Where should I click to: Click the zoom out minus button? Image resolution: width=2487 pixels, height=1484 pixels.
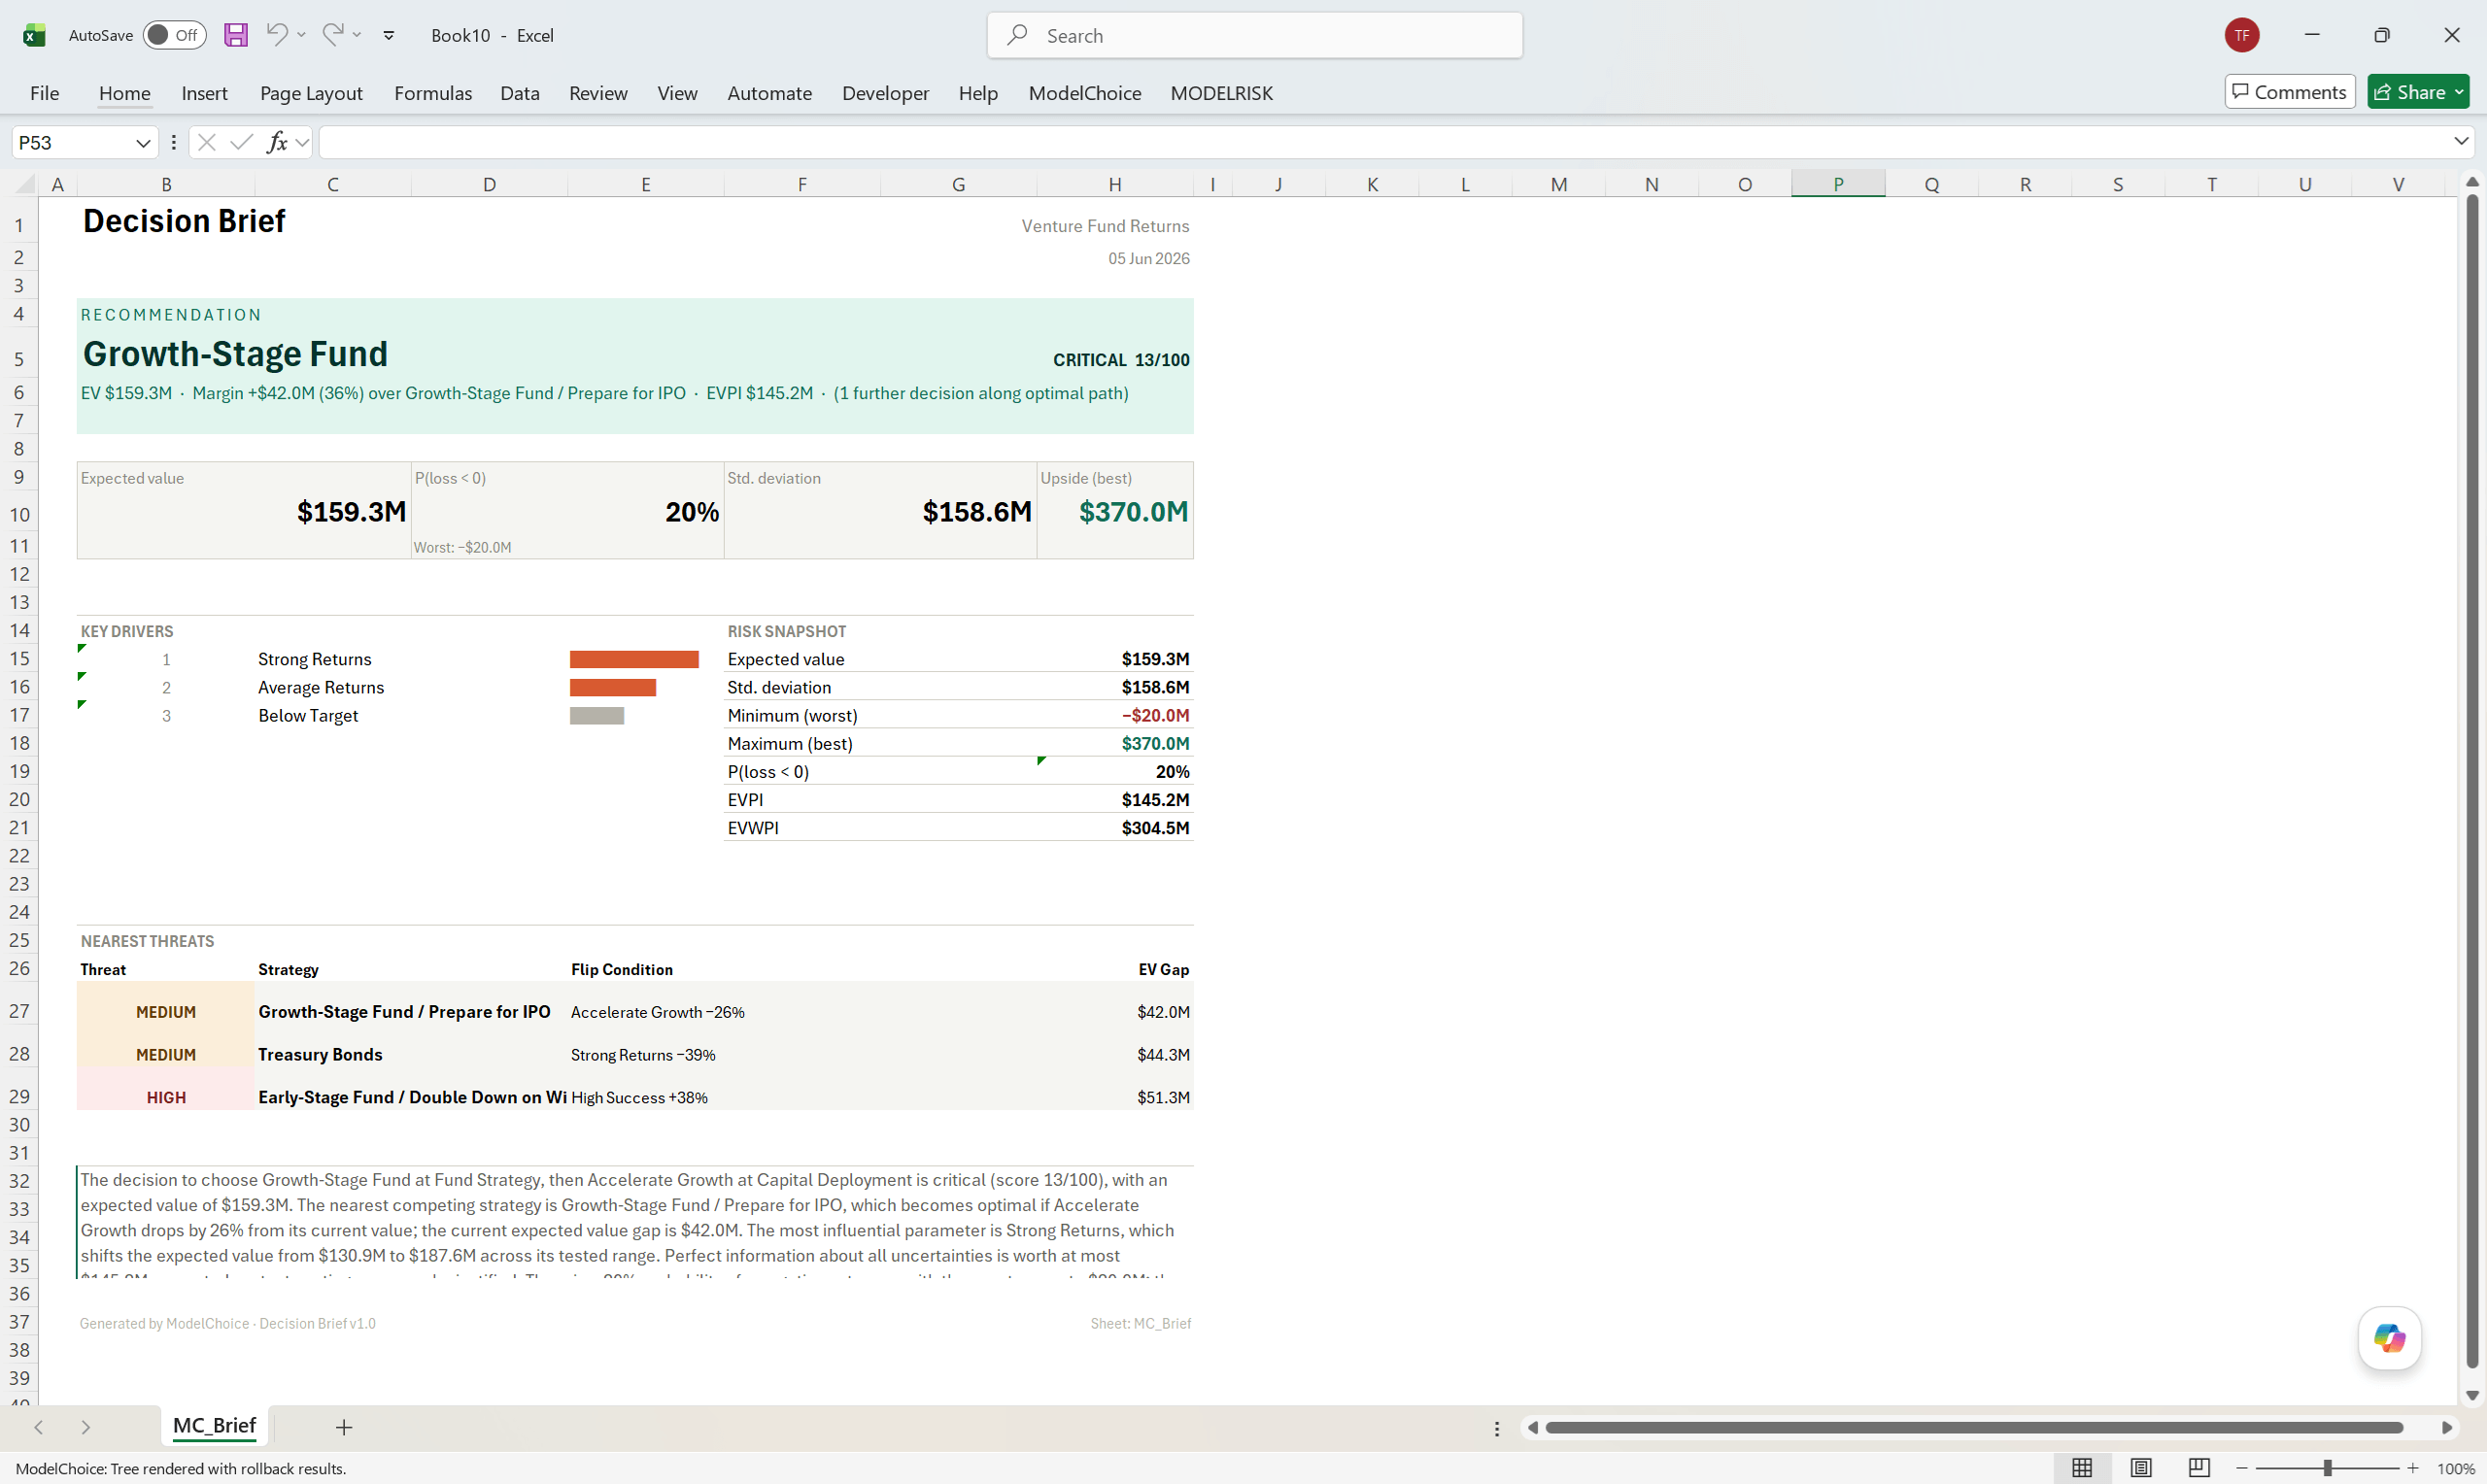(x=2242, y=1468)
